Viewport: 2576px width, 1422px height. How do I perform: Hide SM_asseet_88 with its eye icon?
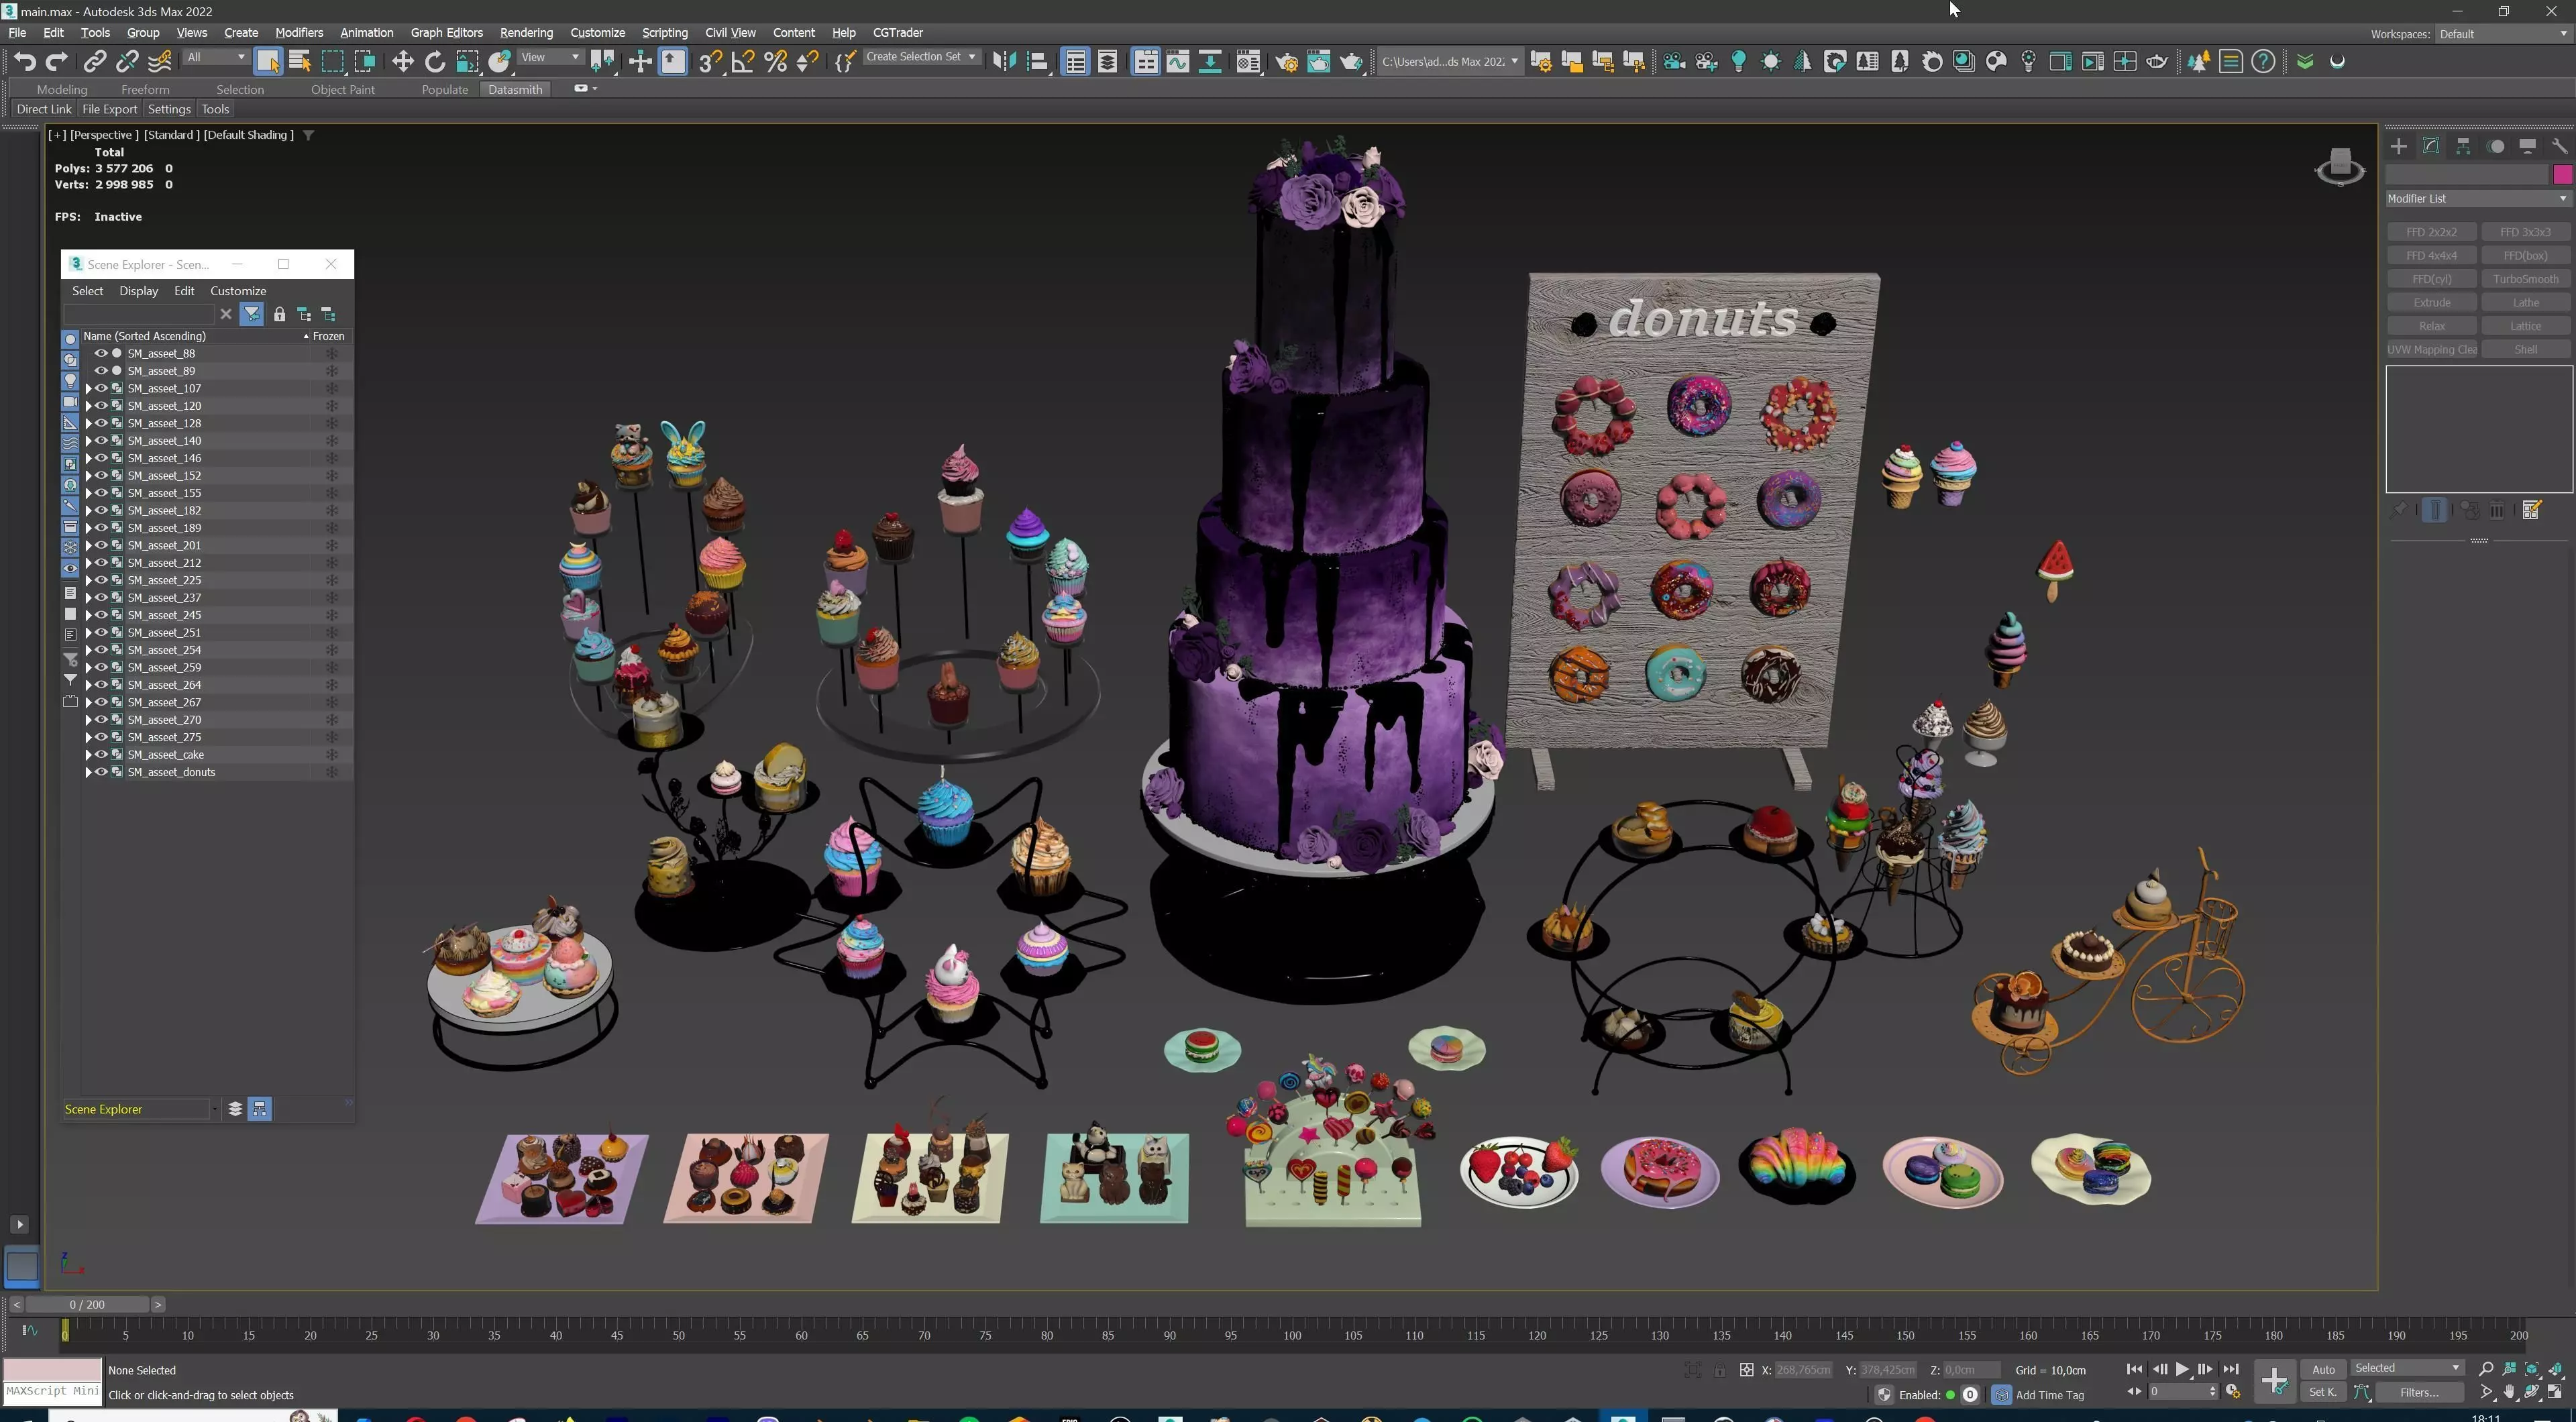(x=101, y=353)
